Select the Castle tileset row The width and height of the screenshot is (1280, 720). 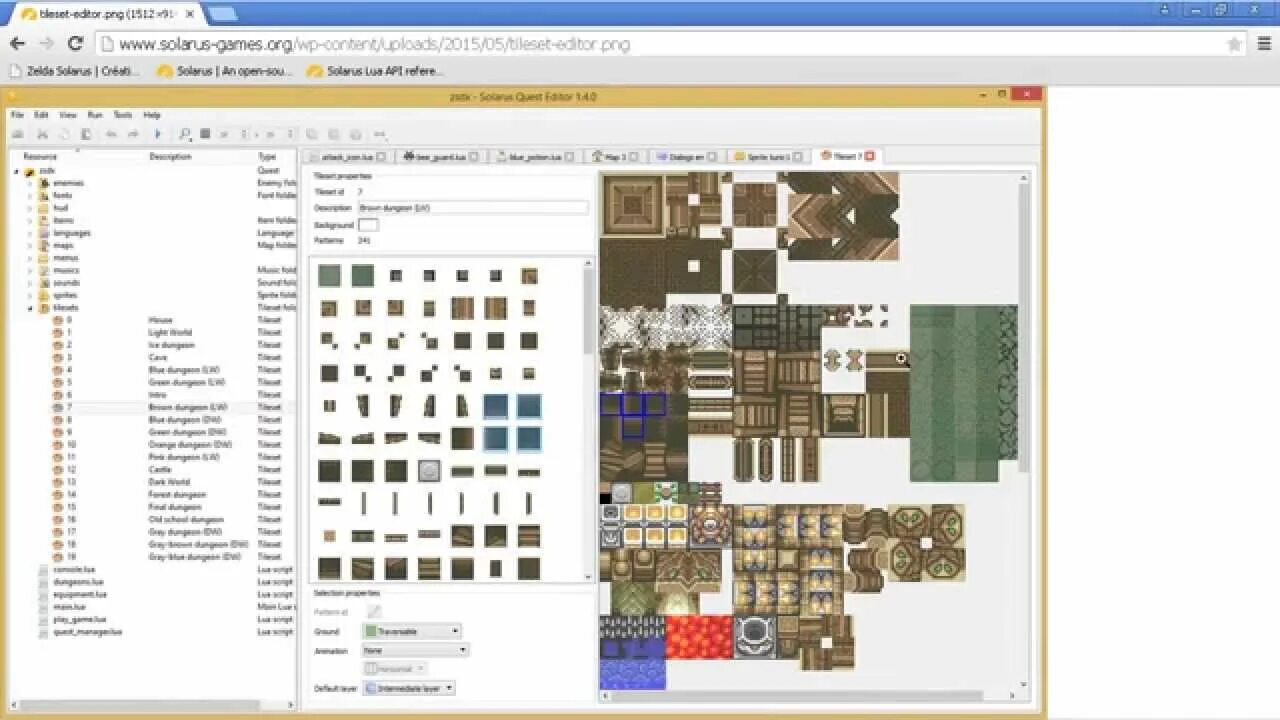coord(155,470)
